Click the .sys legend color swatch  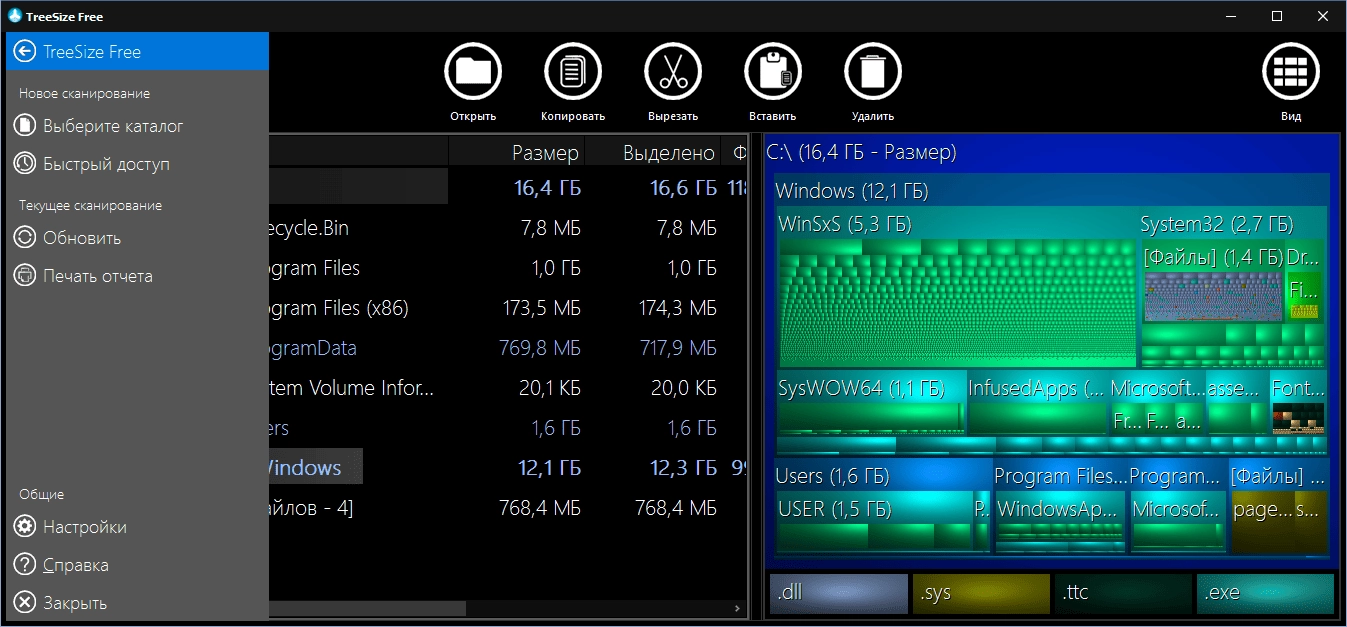981,593
